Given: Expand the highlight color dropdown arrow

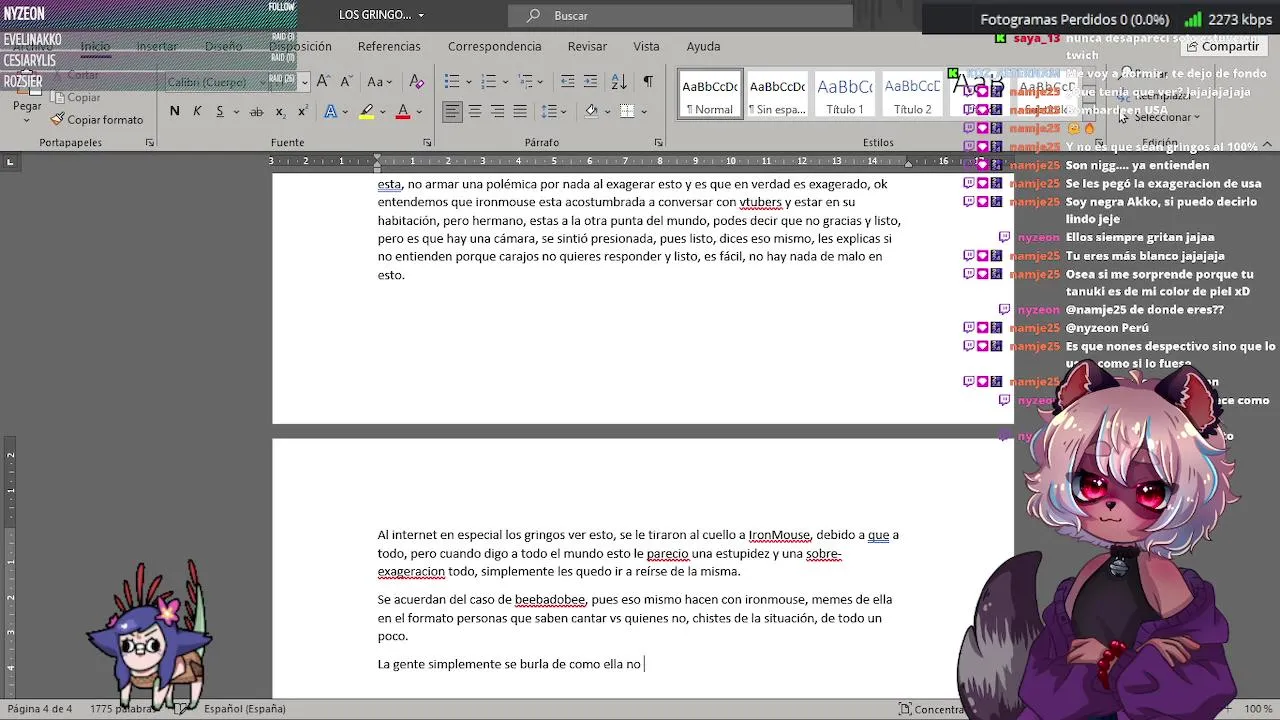Looking at the screenshot, I should (x=382, y=112).
